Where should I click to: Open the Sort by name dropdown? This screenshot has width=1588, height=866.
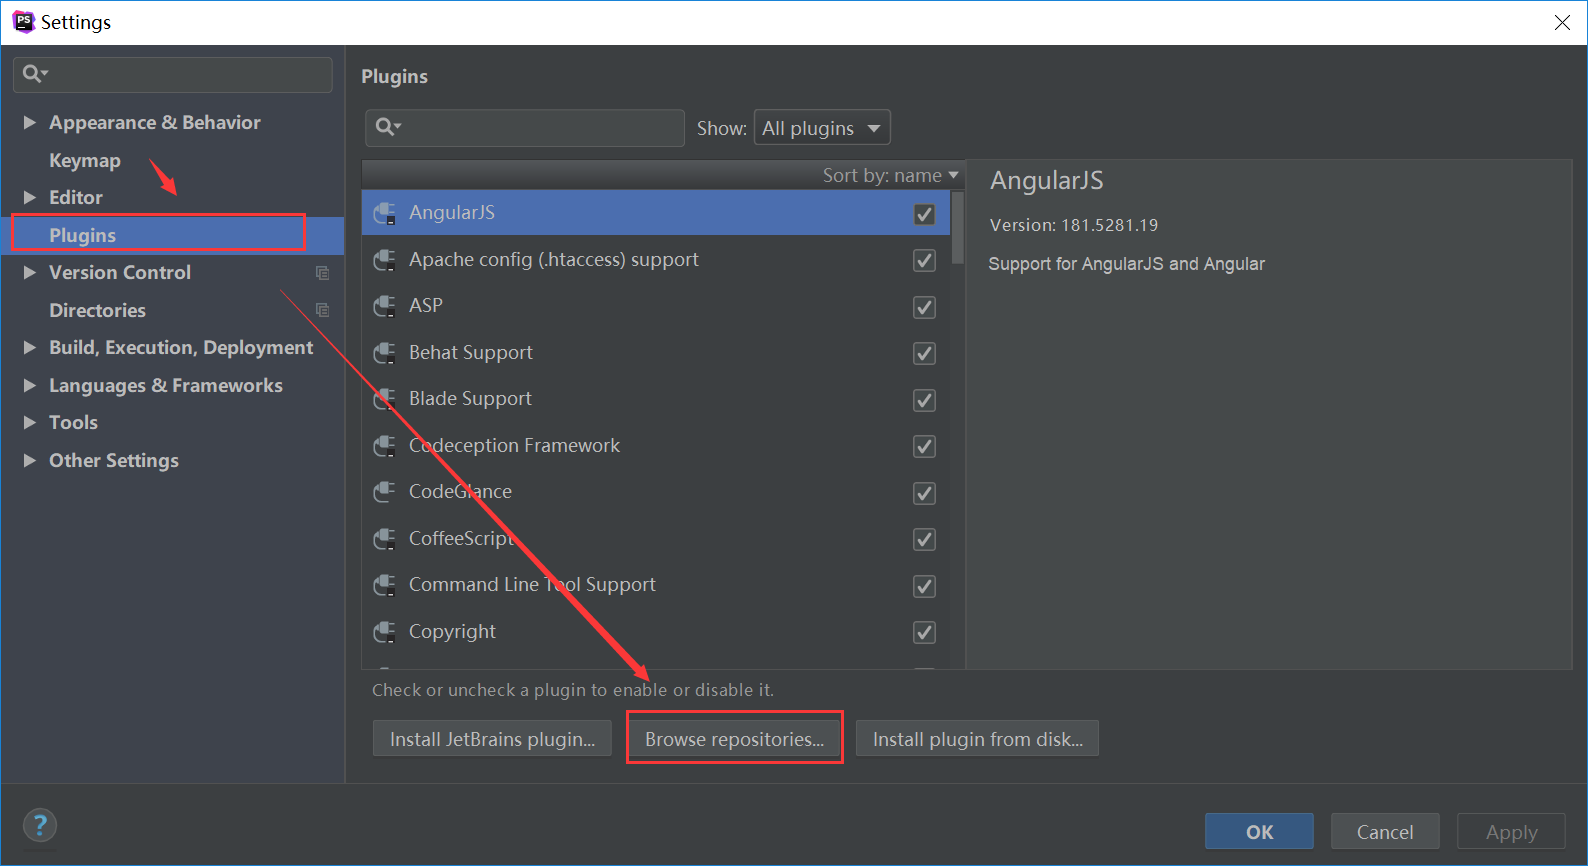pyautogui.click(x=890, y=175)
